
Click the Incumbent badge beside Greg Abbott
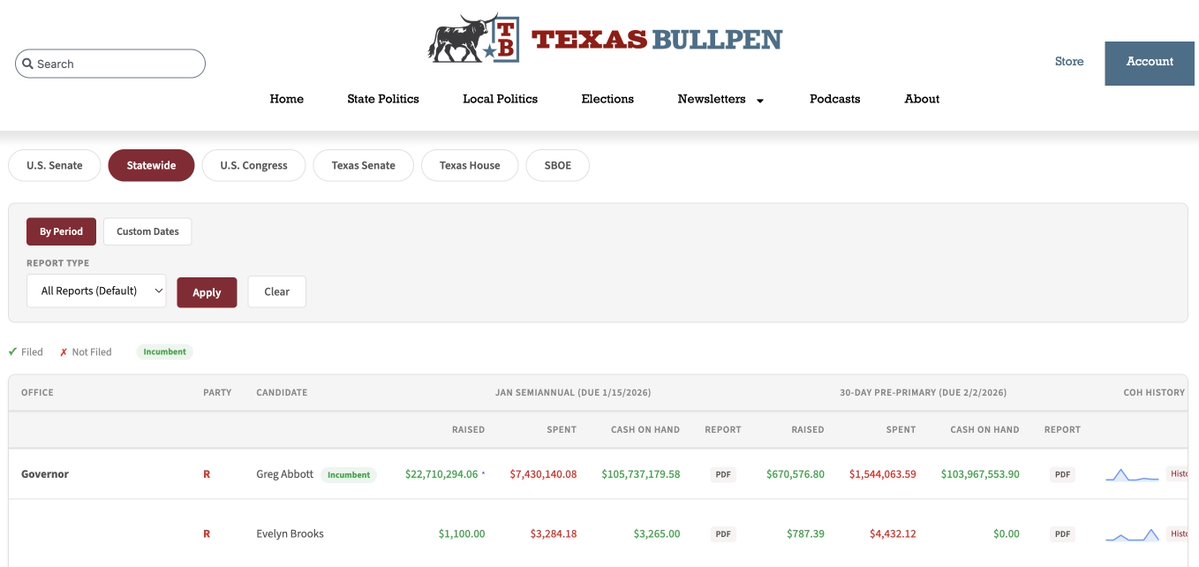[x=349, y=475]
